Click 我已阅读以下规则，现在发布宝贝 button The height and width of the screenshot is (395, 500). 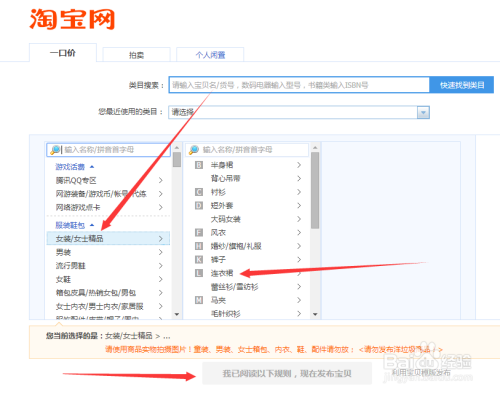click(287, 374)
